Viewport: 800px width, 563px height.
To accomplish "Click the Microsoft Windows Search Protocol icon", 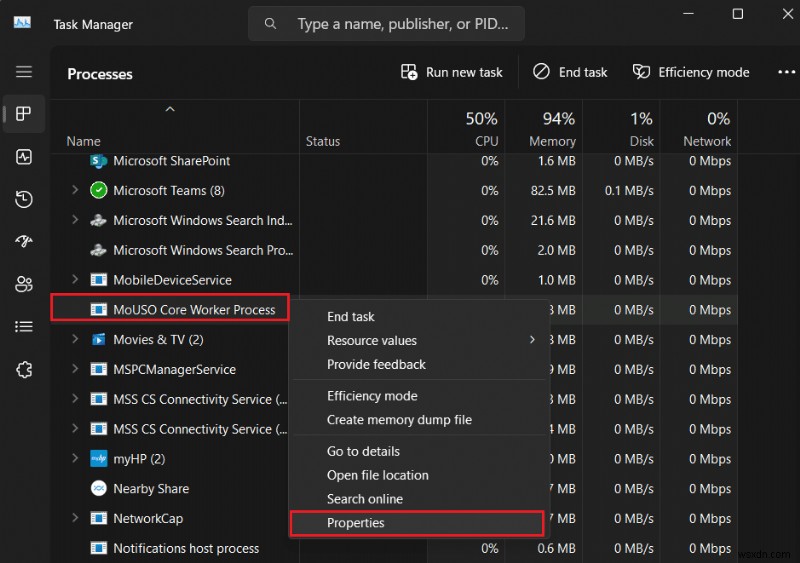I will point(98,250).
